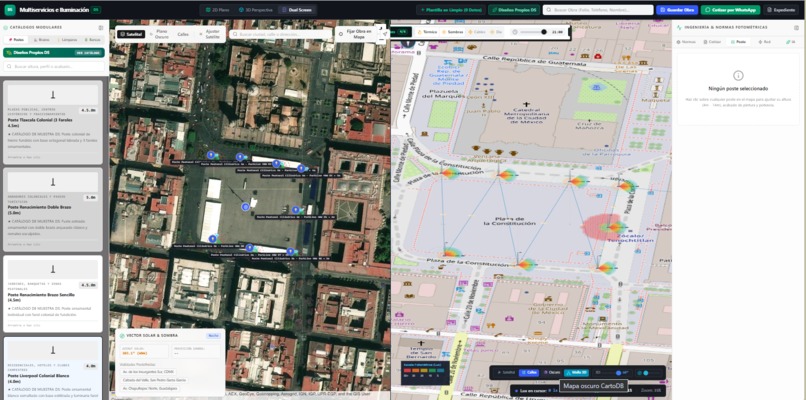Open Diseños Propios DS in top bar
This screenshot has width=806, height=400.
point(514,10)
